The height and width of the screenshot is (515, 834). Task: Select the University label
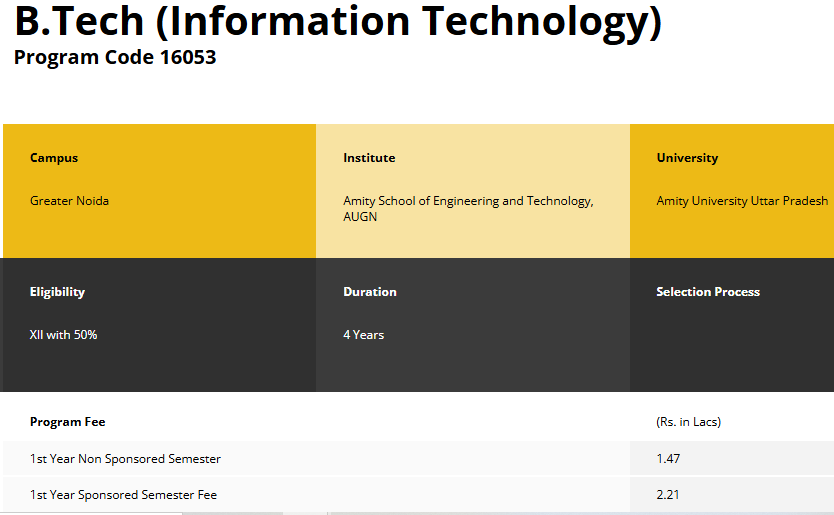click(x=687, y=158)
